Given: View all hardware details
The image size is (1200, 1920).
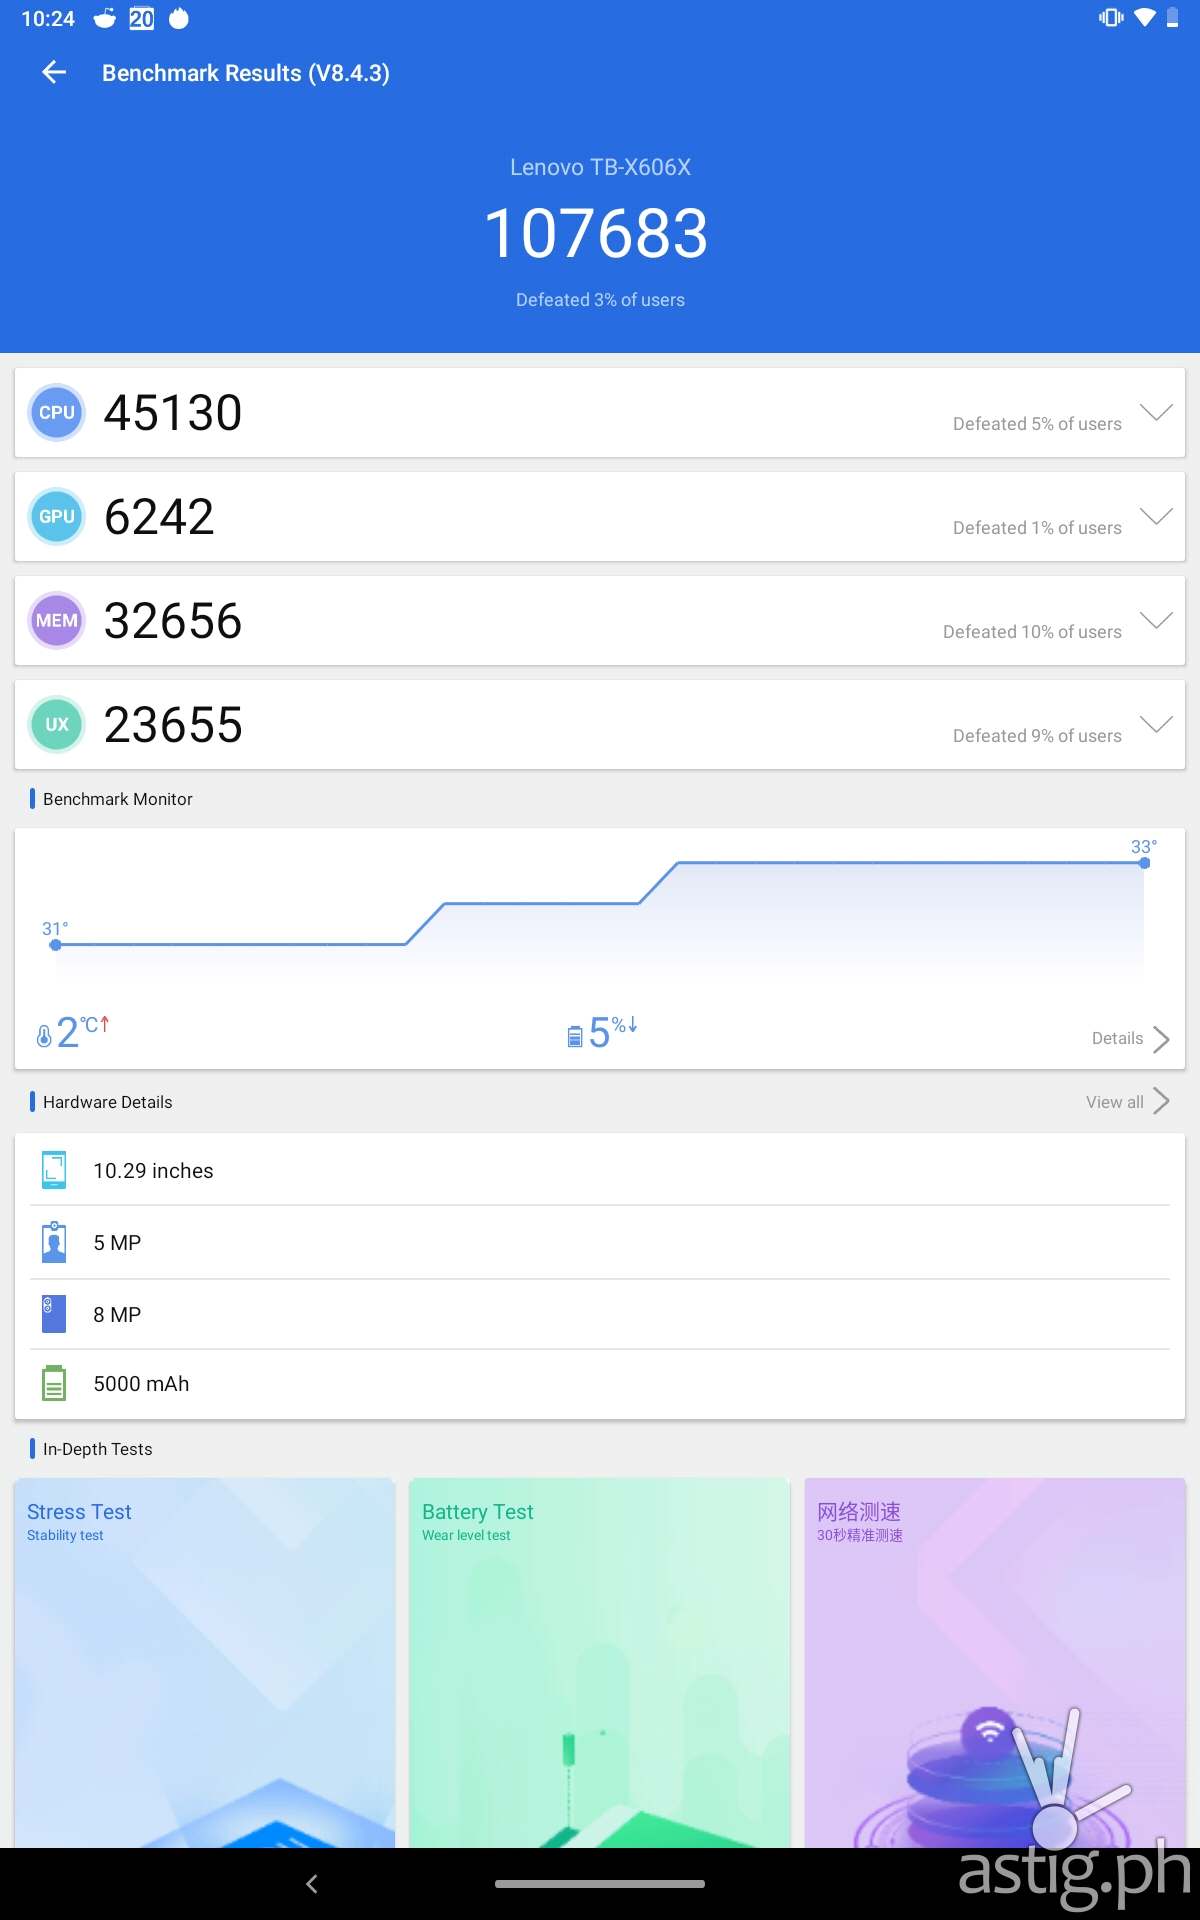Looking at the screenshot, I should tap(1114, 1102).
